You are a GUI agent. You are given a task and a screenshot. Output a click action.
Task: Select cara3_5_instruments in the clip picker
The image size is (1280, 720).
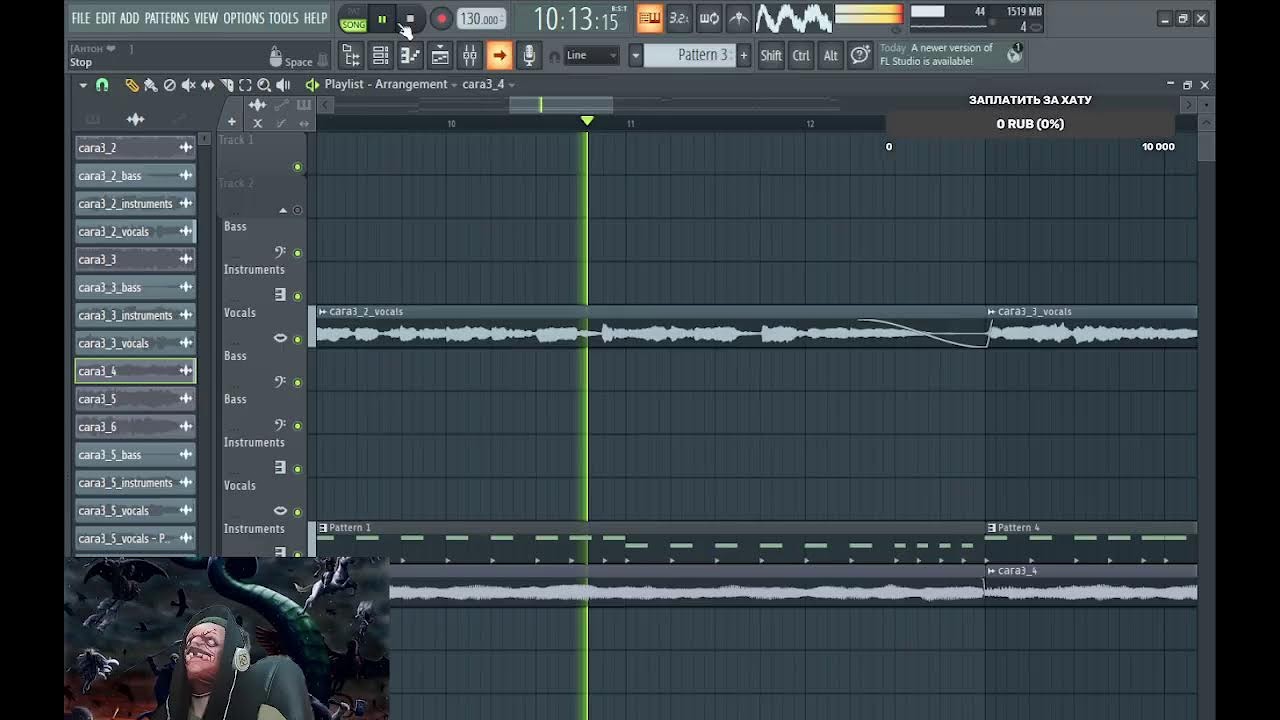coord(135,483)
